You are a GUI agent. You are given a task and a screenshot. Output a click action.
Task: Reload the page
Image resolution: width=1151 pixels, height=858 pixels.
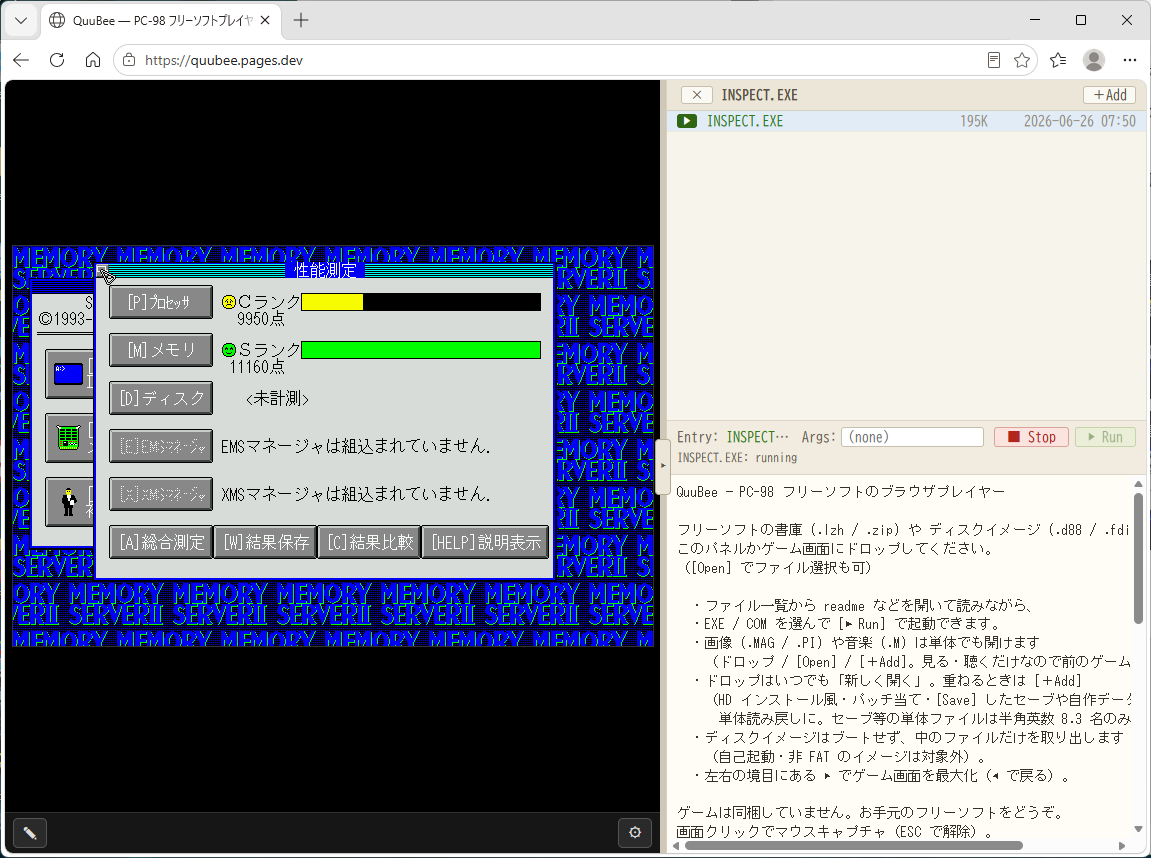coord(57,60)
